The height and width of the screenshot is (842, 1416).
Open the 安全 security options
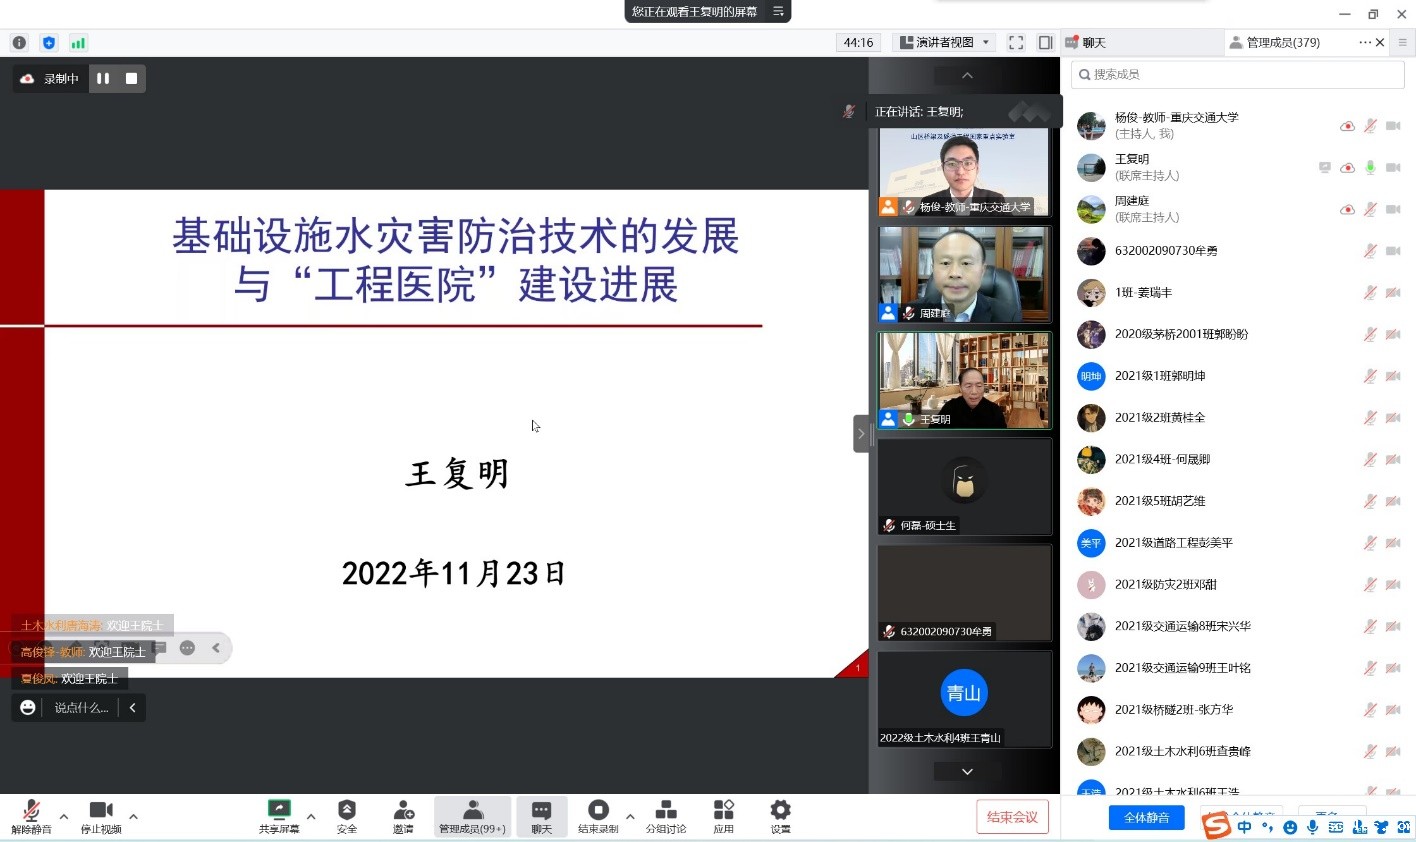click(347, 815)
